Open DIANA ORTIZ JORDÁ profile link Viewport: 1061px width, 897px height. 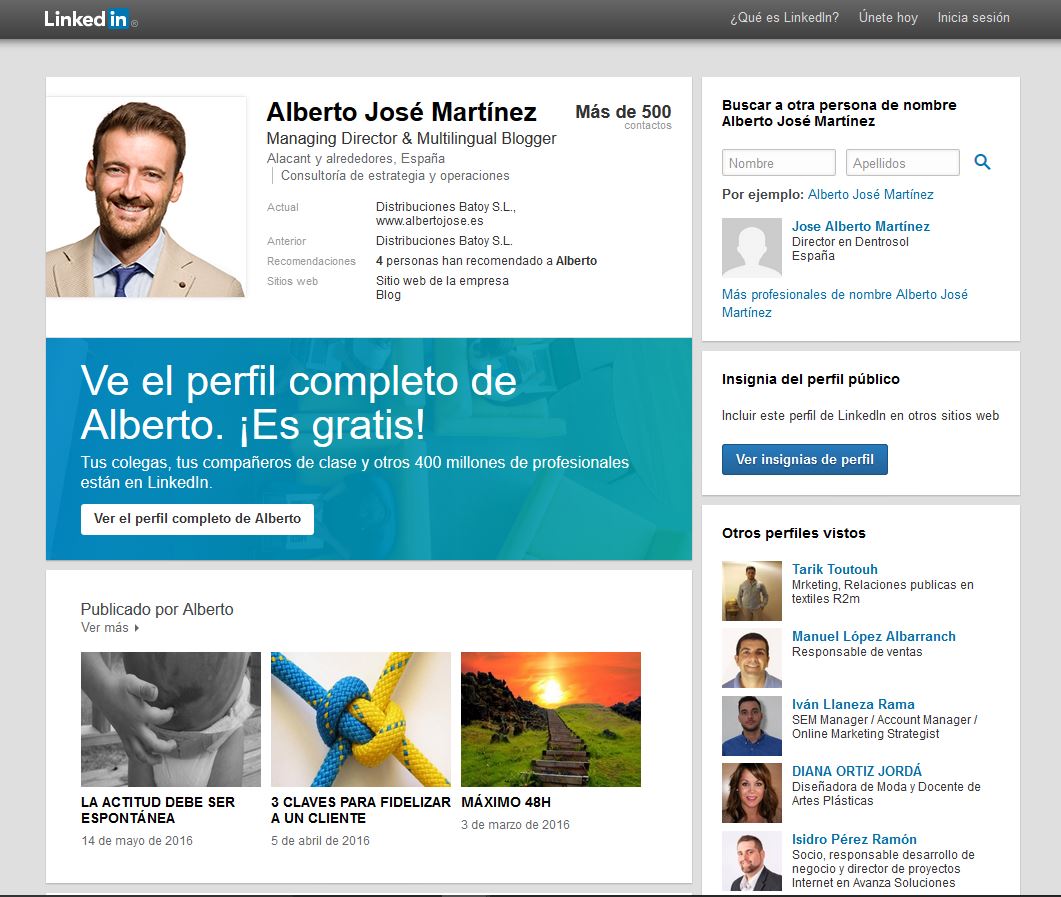(857, 771)
